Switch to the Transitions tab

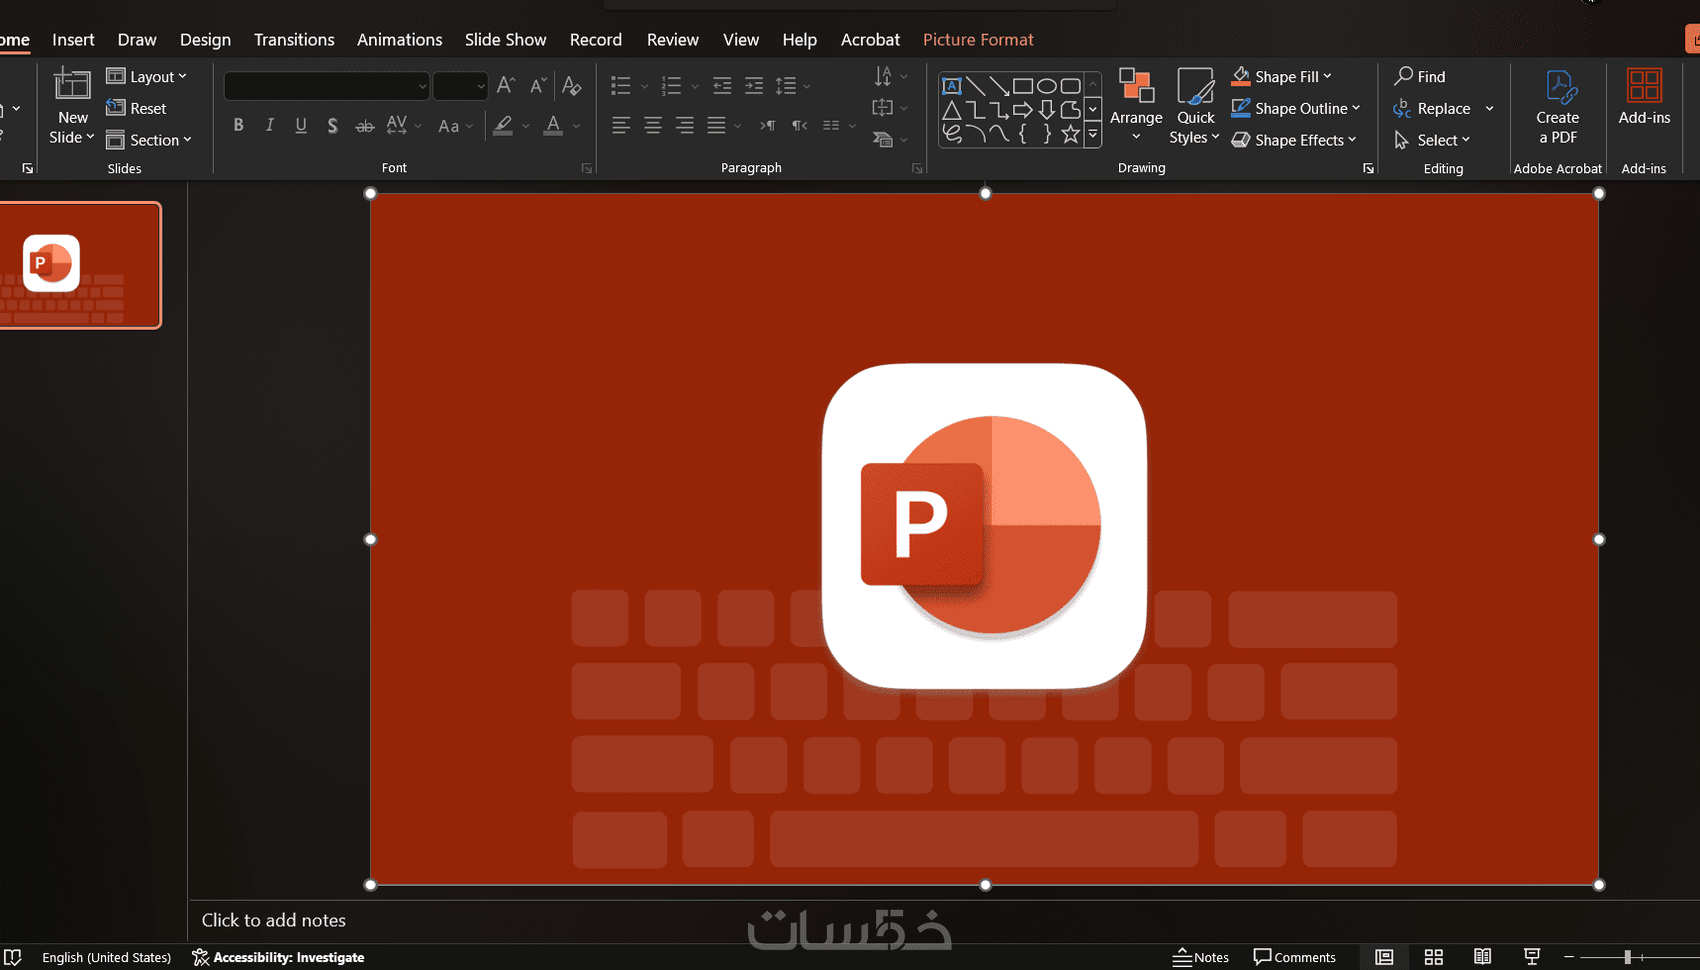[x=294, y=40]
